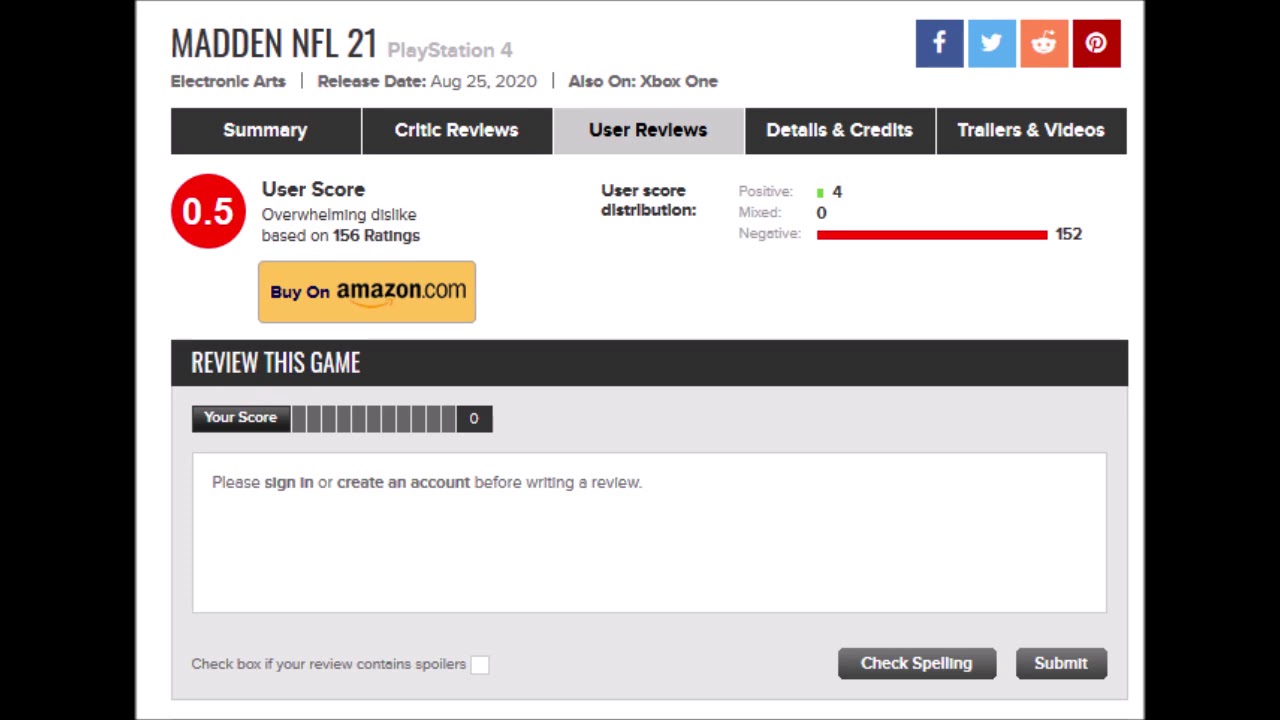Follow the 'sign in' link
Viewport: 1280px width, 720px height.
pyautogui.click(x=289, y=482)
